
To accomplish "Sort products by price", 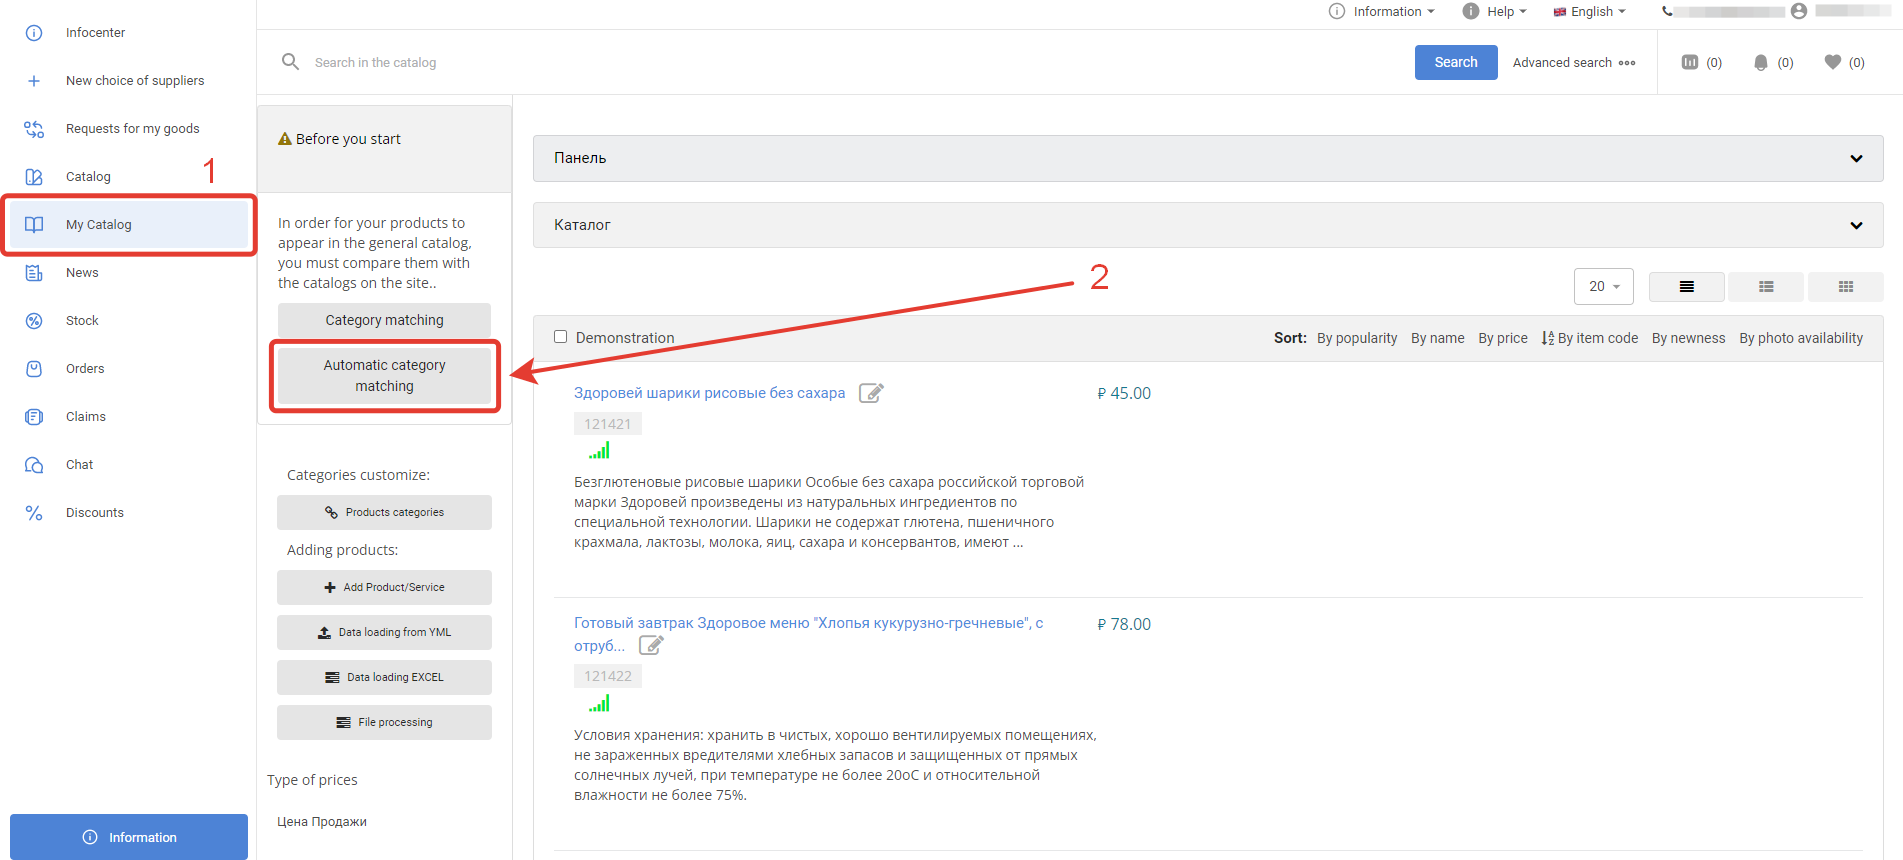I will point(1502,338).
